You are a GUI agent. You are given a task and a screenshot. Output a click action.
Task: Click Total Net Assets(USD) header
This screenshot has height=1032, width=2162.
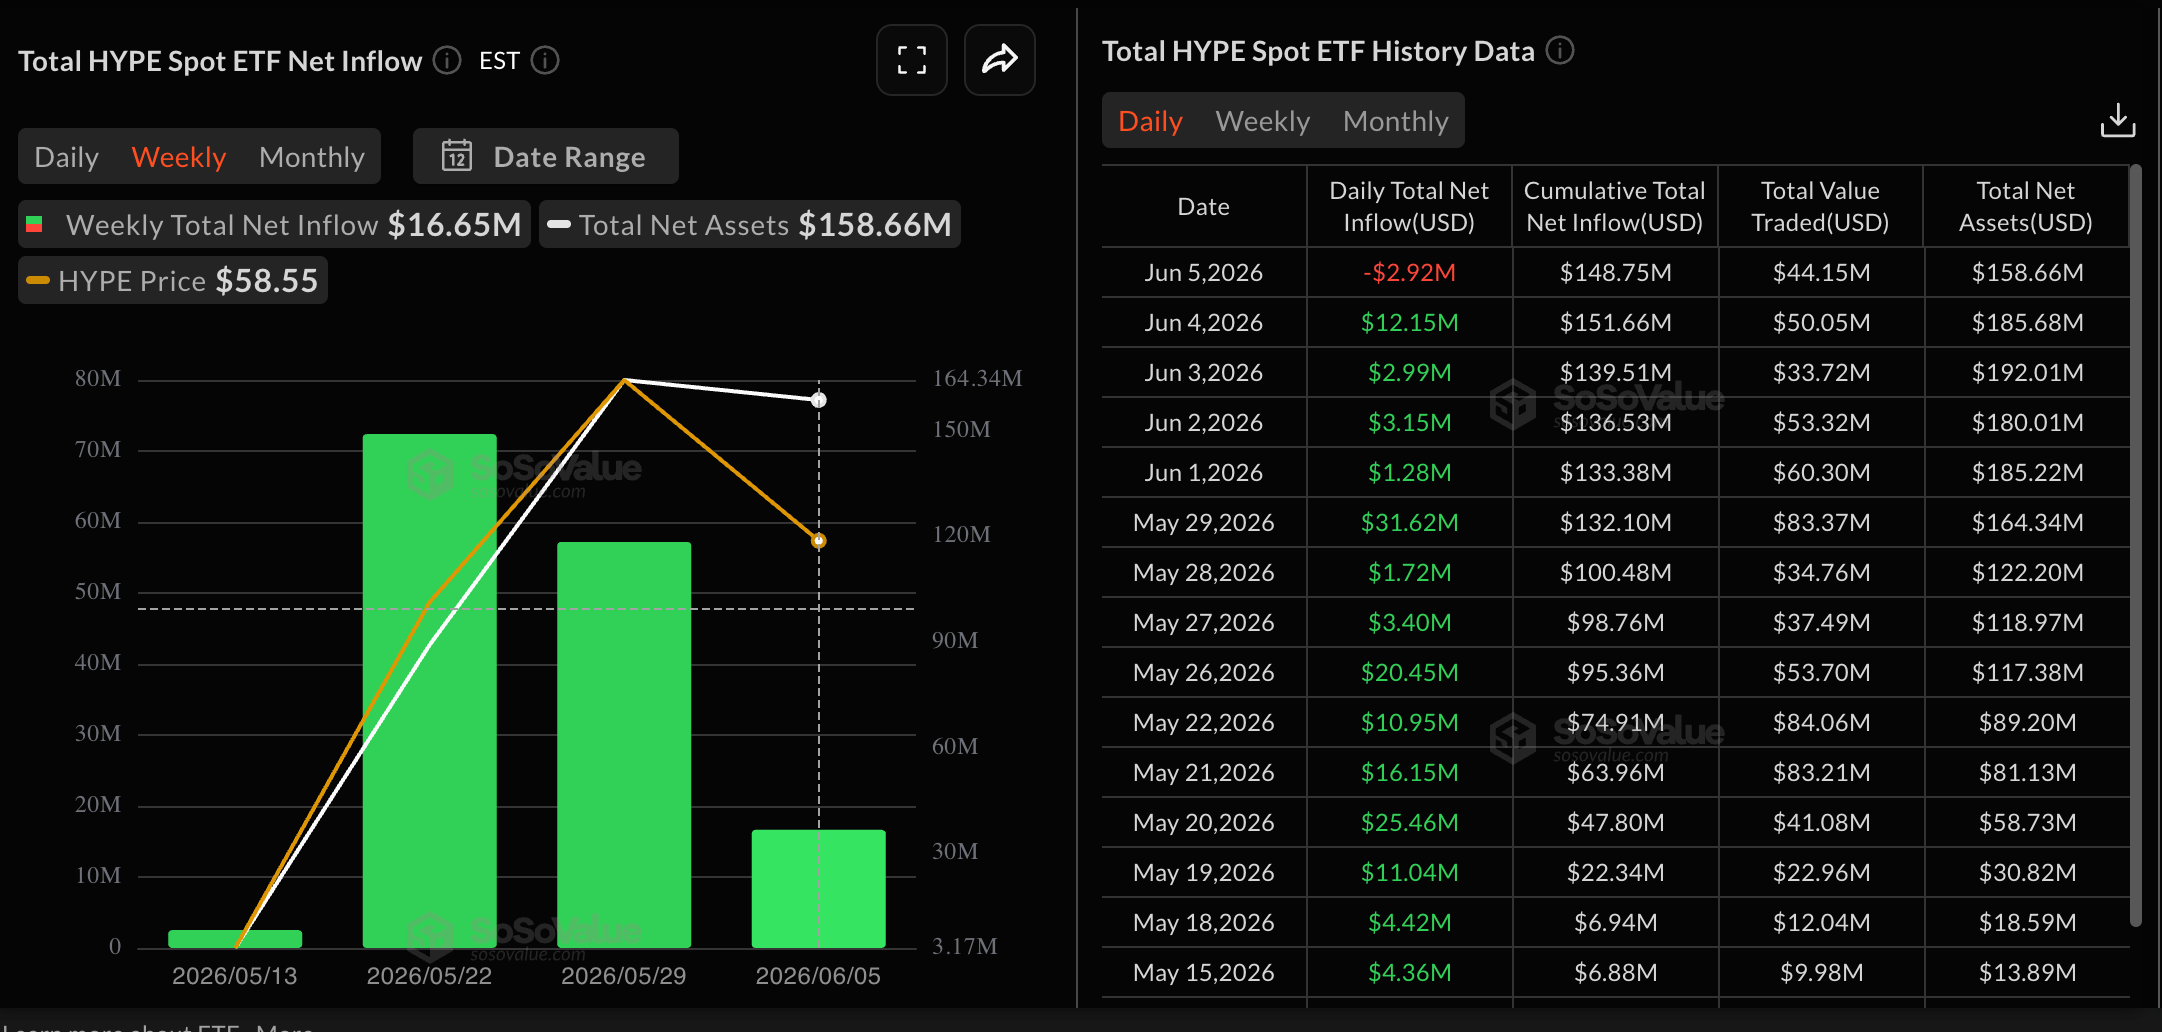coord(2026,206)
